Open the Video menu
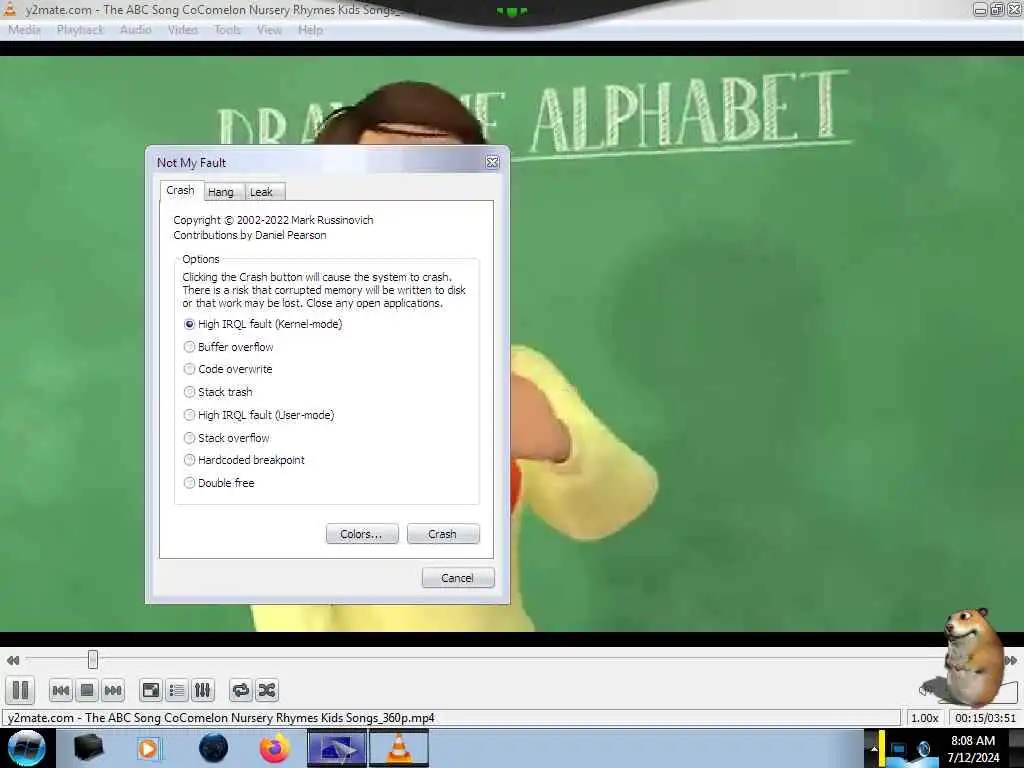Image resolution: width=1024 pixels, height=768 pixels. pos(182,29)
